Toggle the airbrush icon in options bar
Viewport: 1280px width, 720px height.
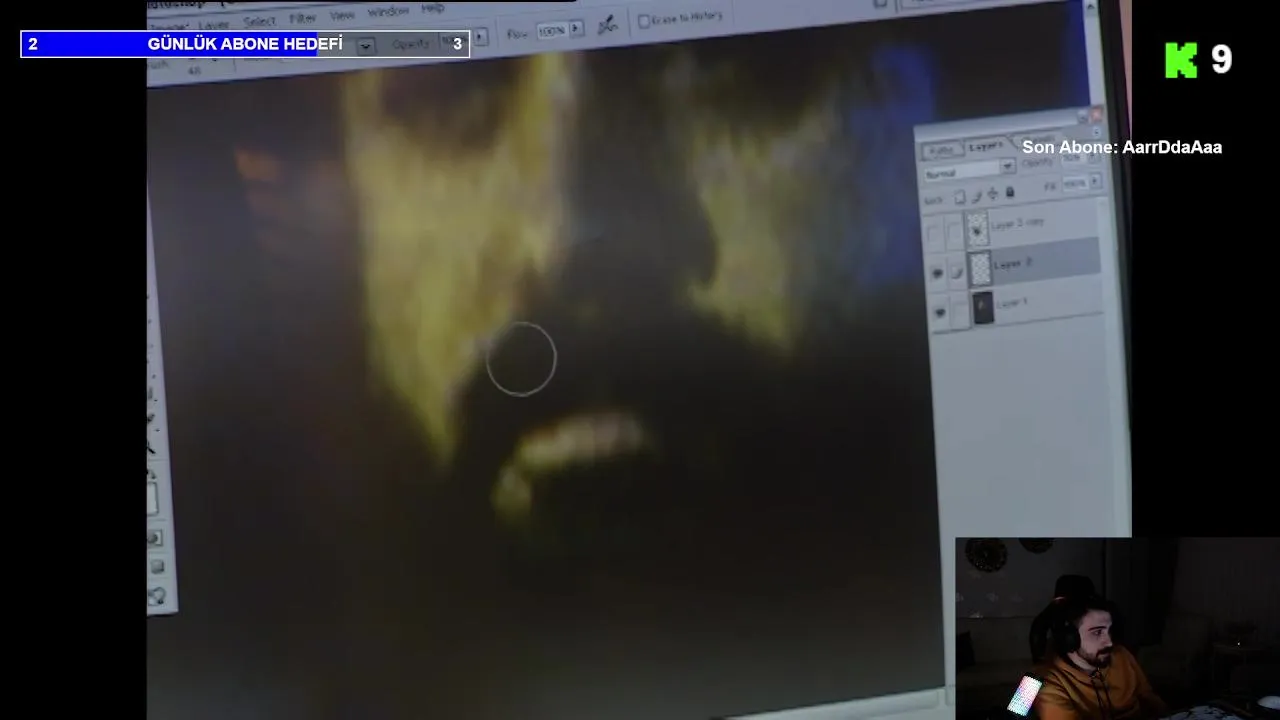[607, 26]
